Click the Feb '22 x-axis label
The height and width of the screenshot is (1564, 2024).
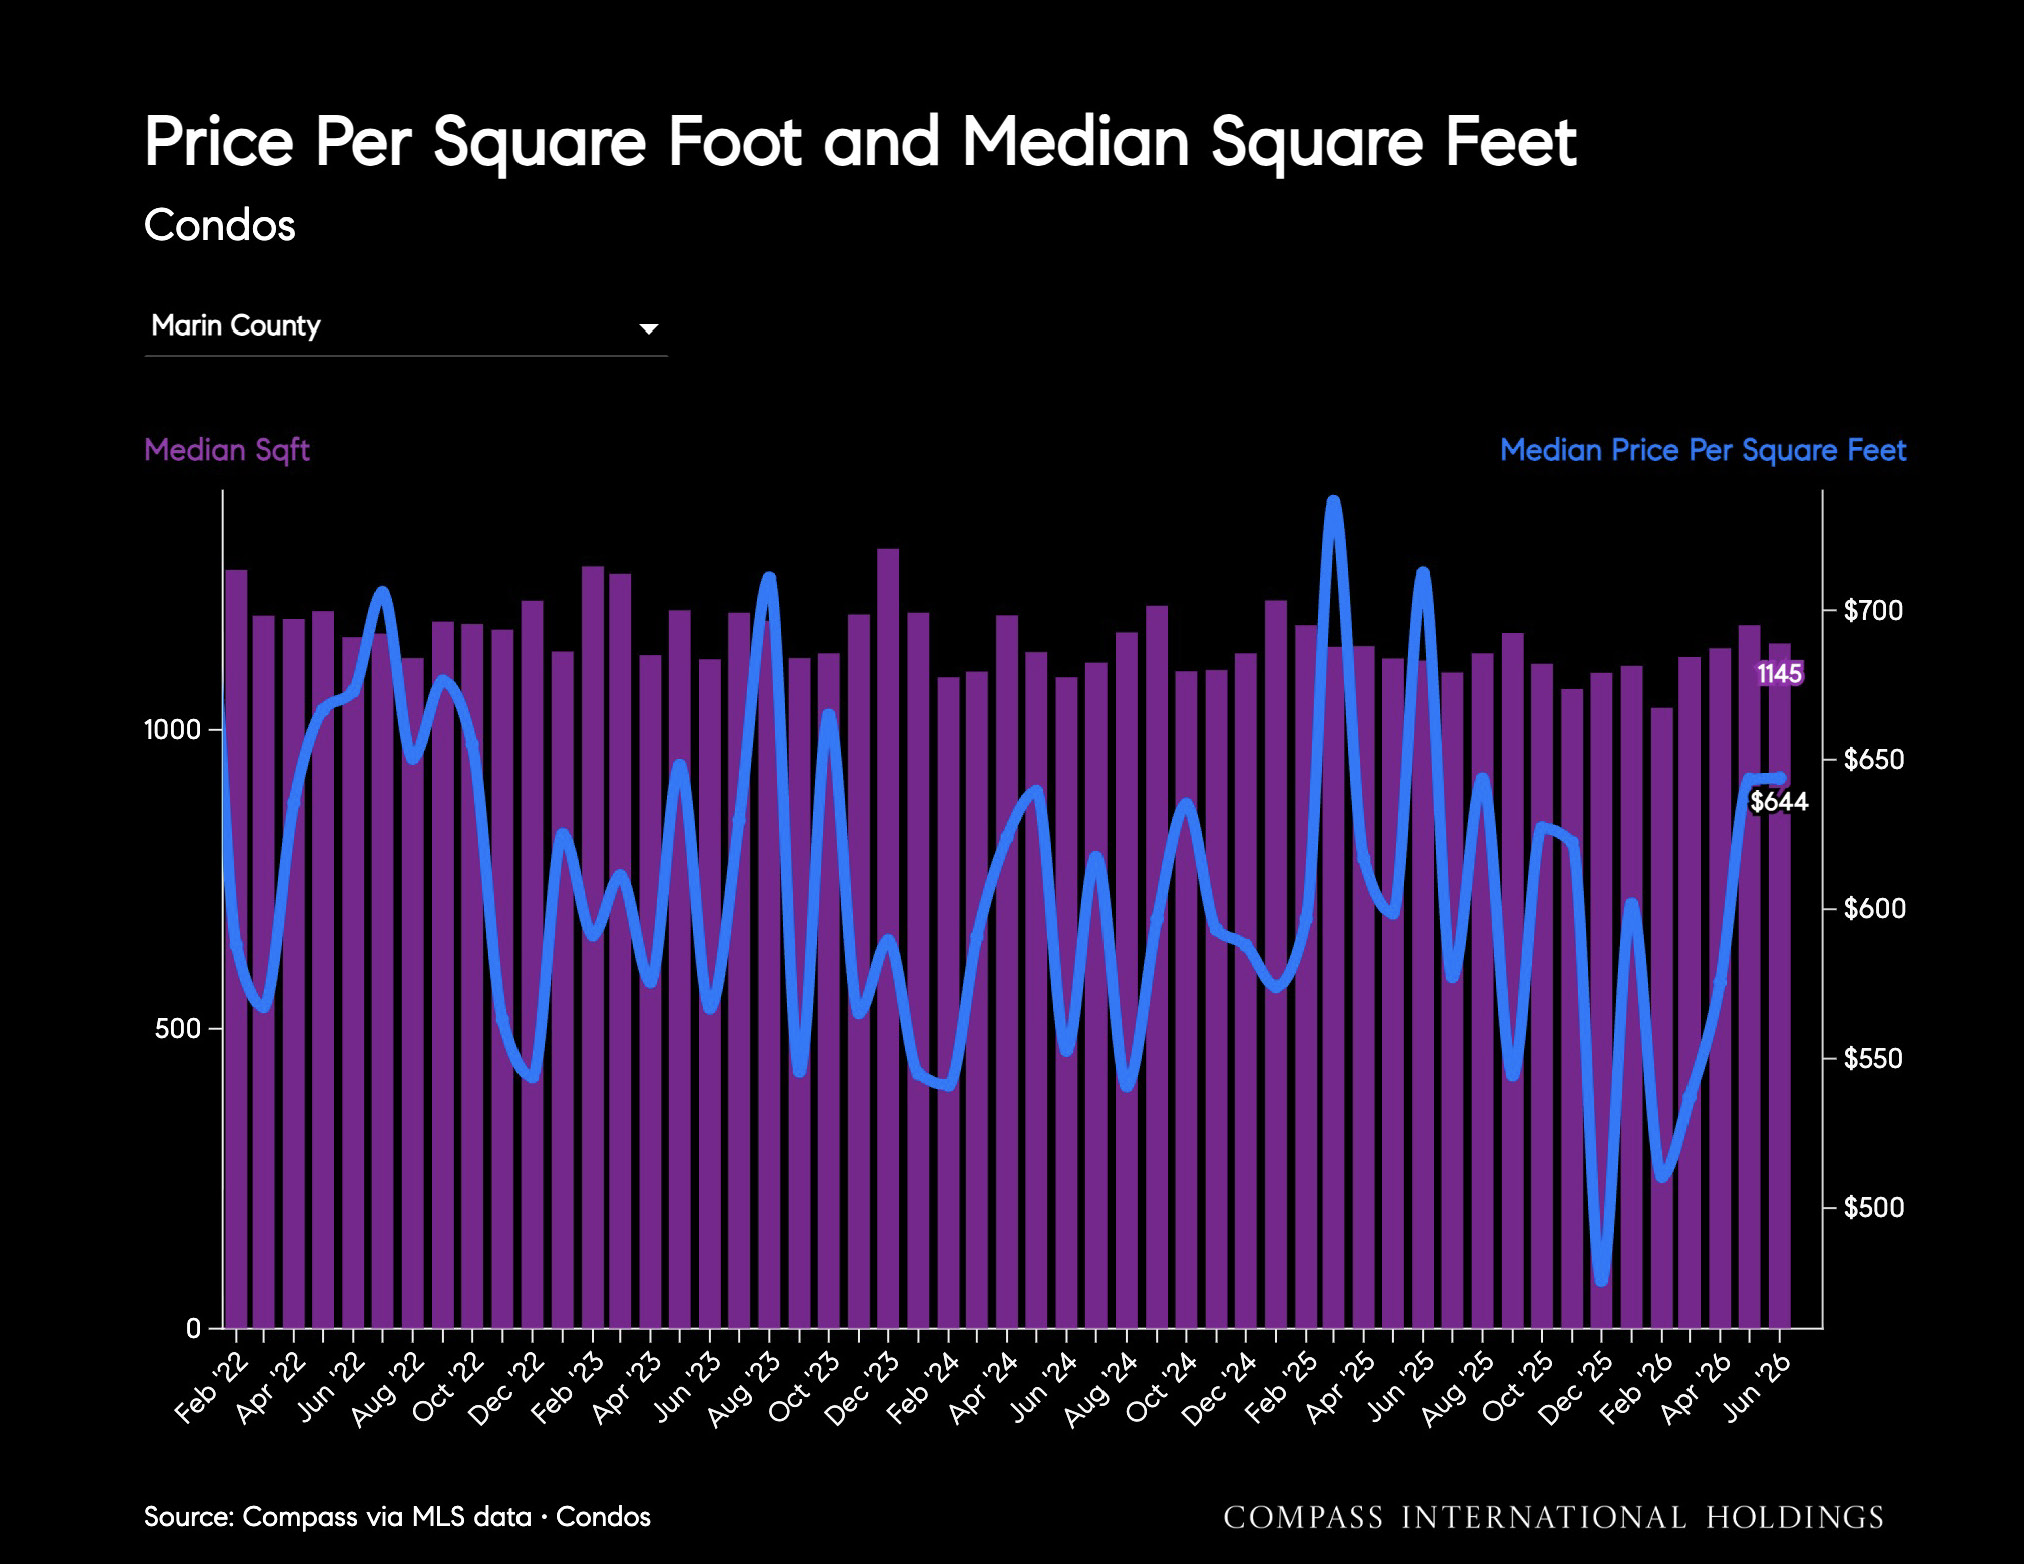212,1387
